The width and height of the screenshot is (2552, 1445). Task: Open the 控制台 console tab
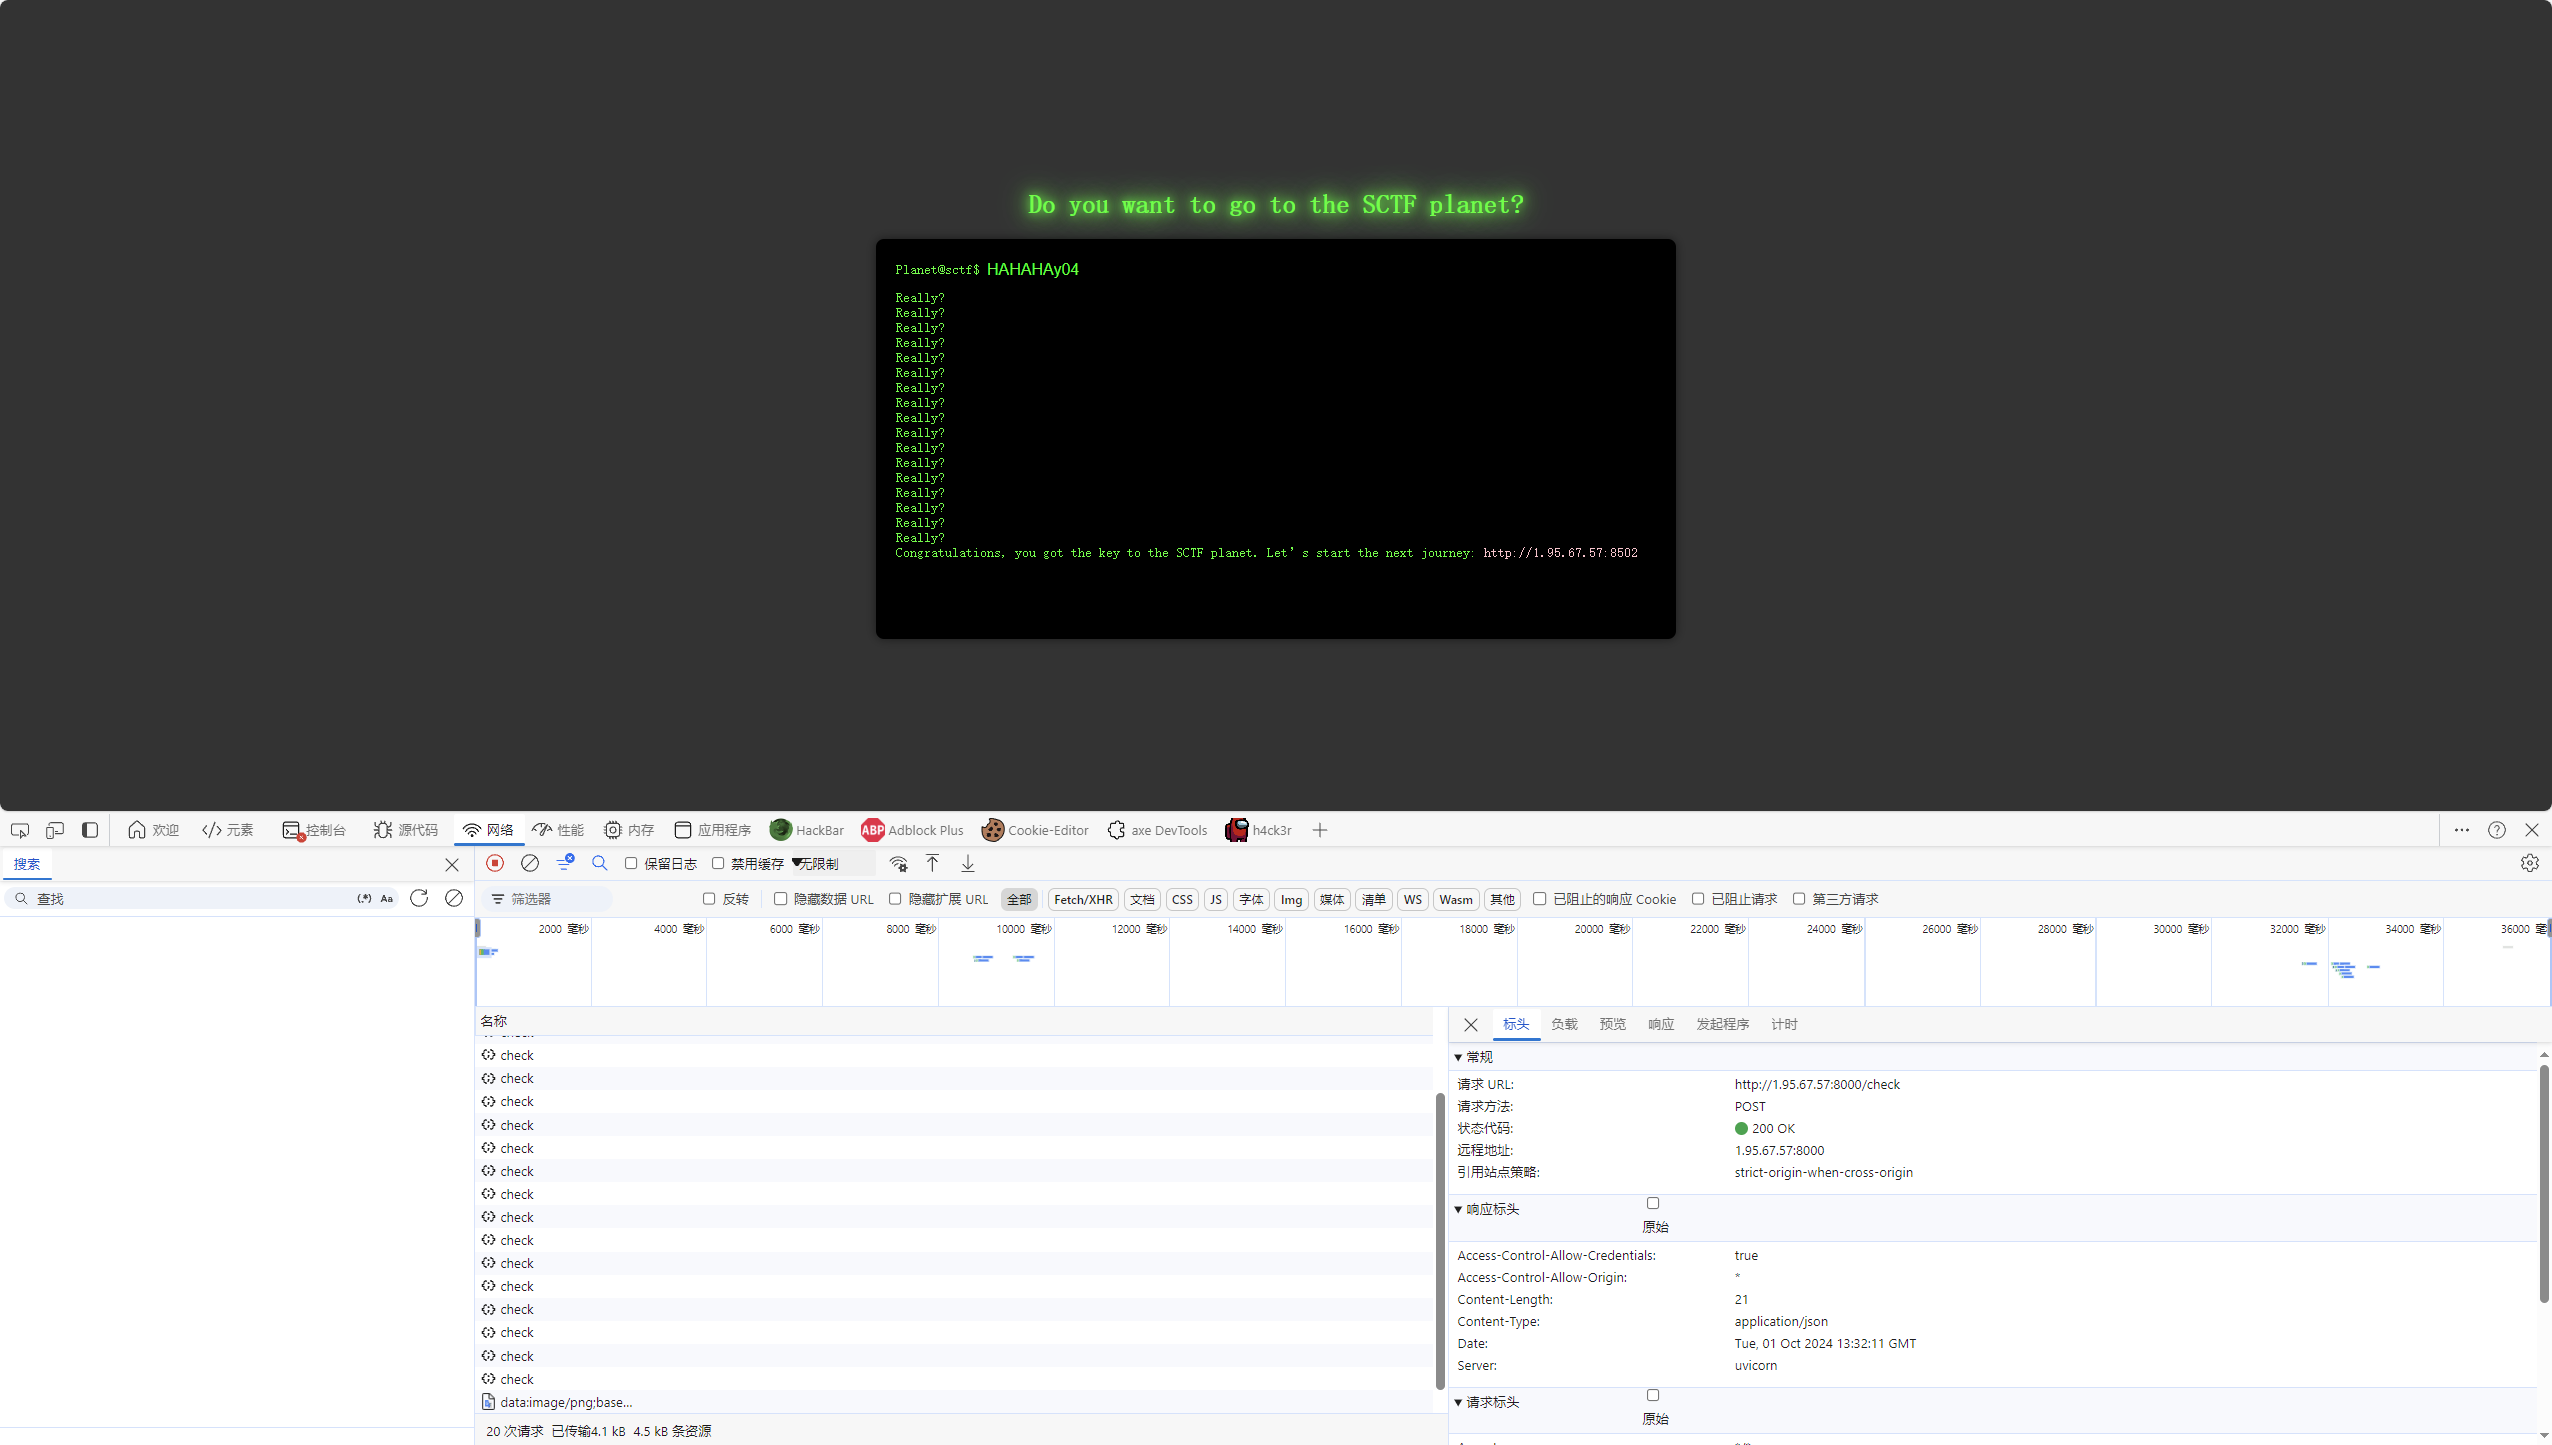[314, 830]
